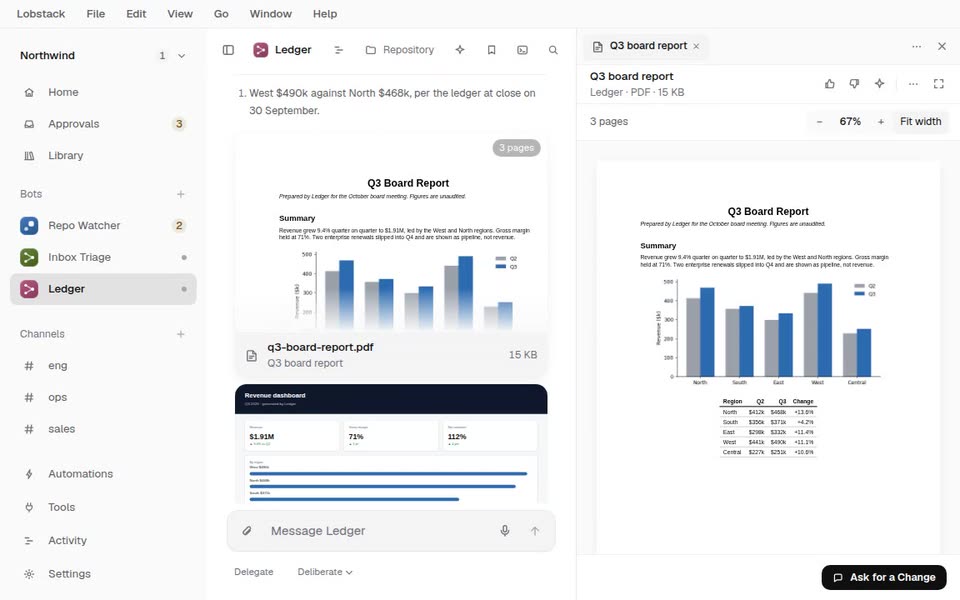The height and width of the screenshot is (600, 960).
Task: Give the Q3 board report thumbs up
Action: (830, 83)
